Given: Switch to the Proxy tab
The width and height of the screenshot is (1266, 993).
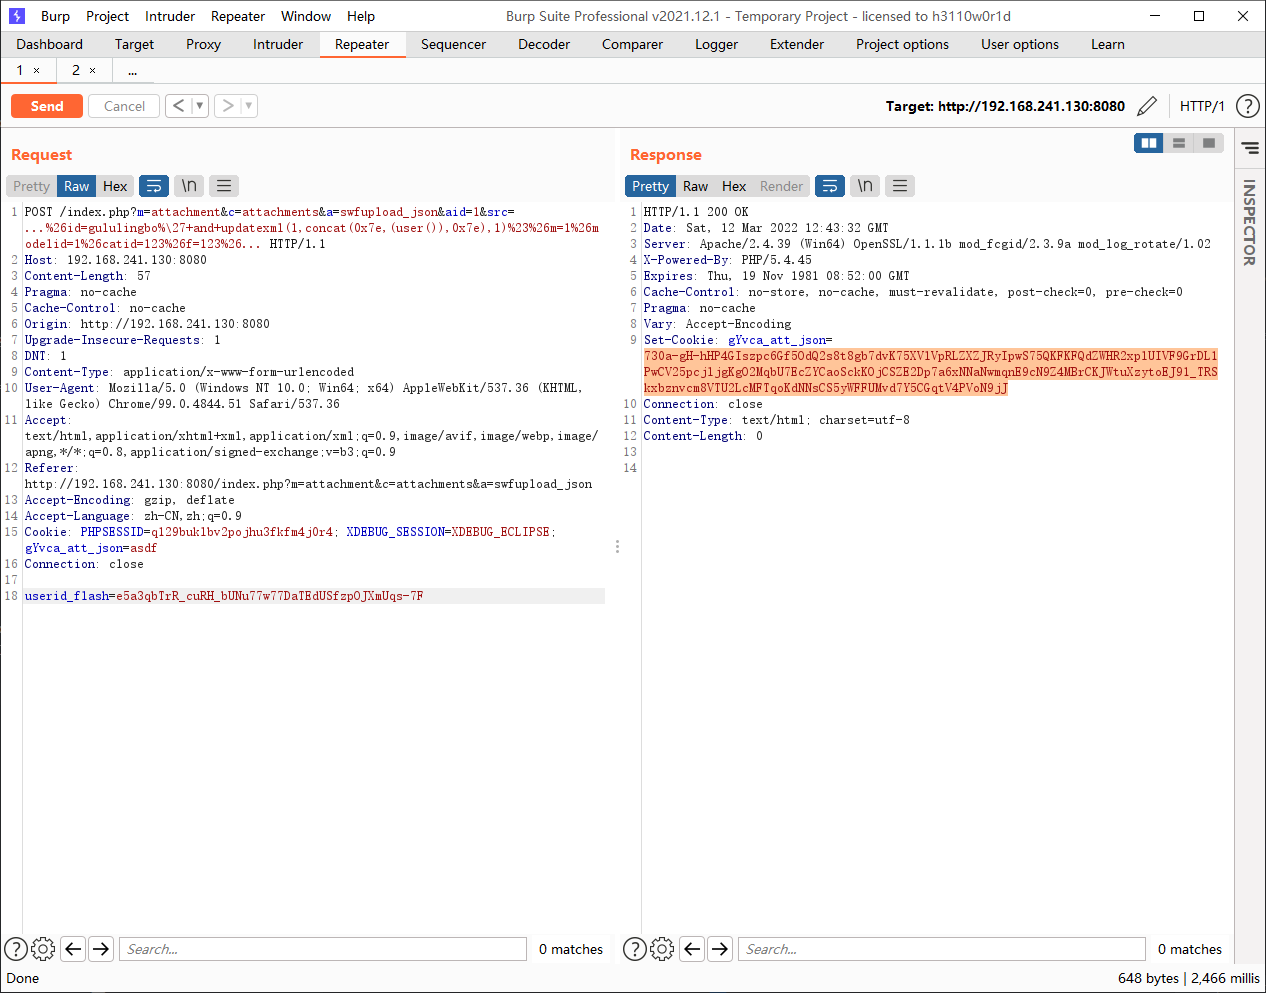Looking at the screenshot, I should click(x=203, y=44).
